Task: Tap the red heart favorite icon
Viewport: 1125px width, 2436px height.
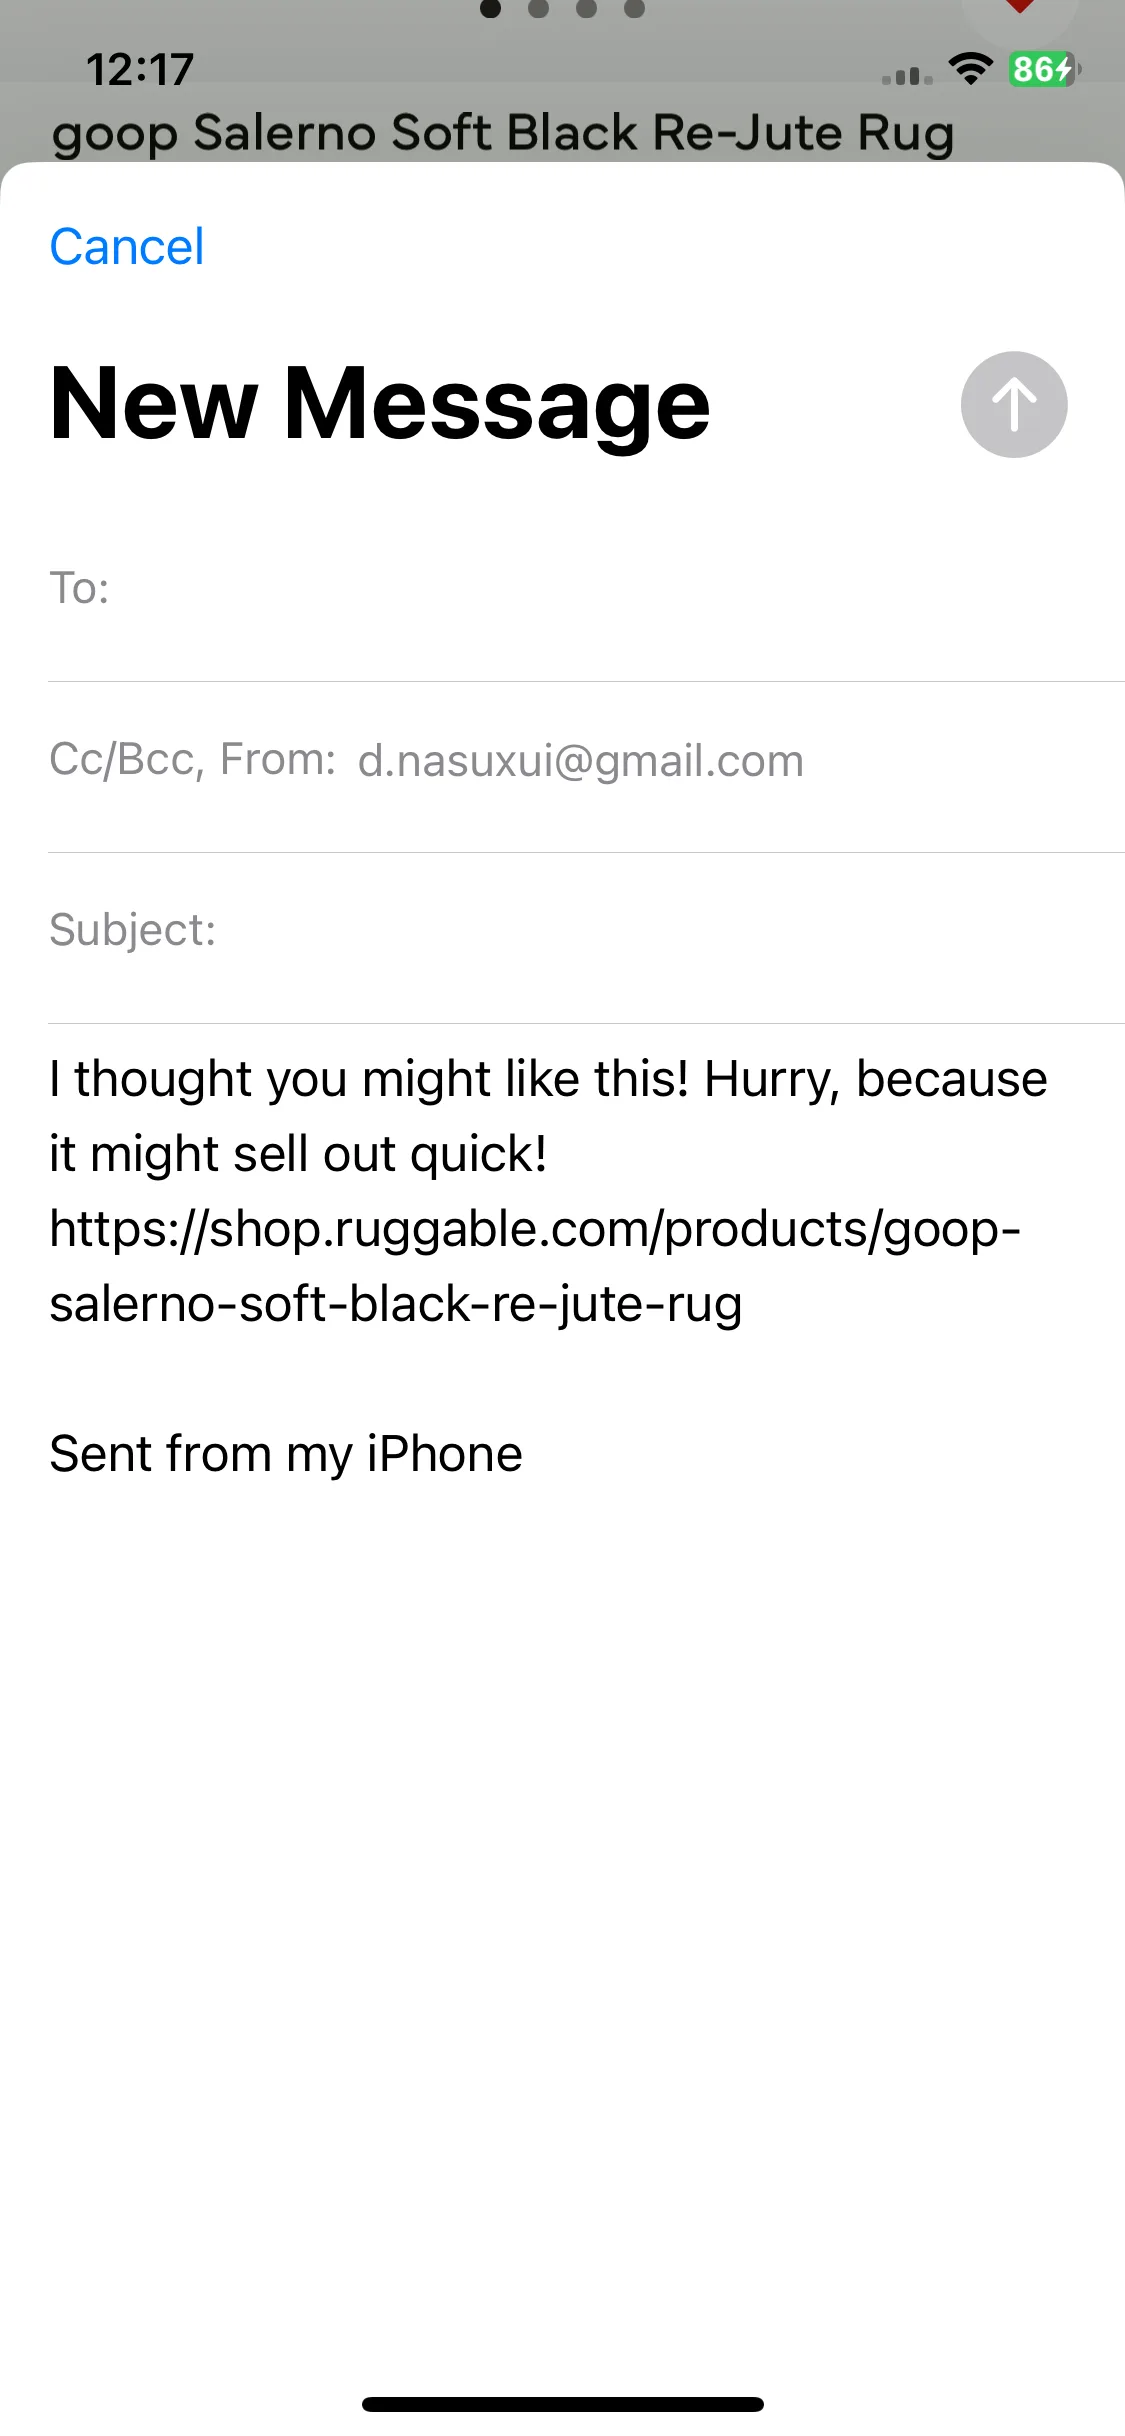Action: 1019,8
